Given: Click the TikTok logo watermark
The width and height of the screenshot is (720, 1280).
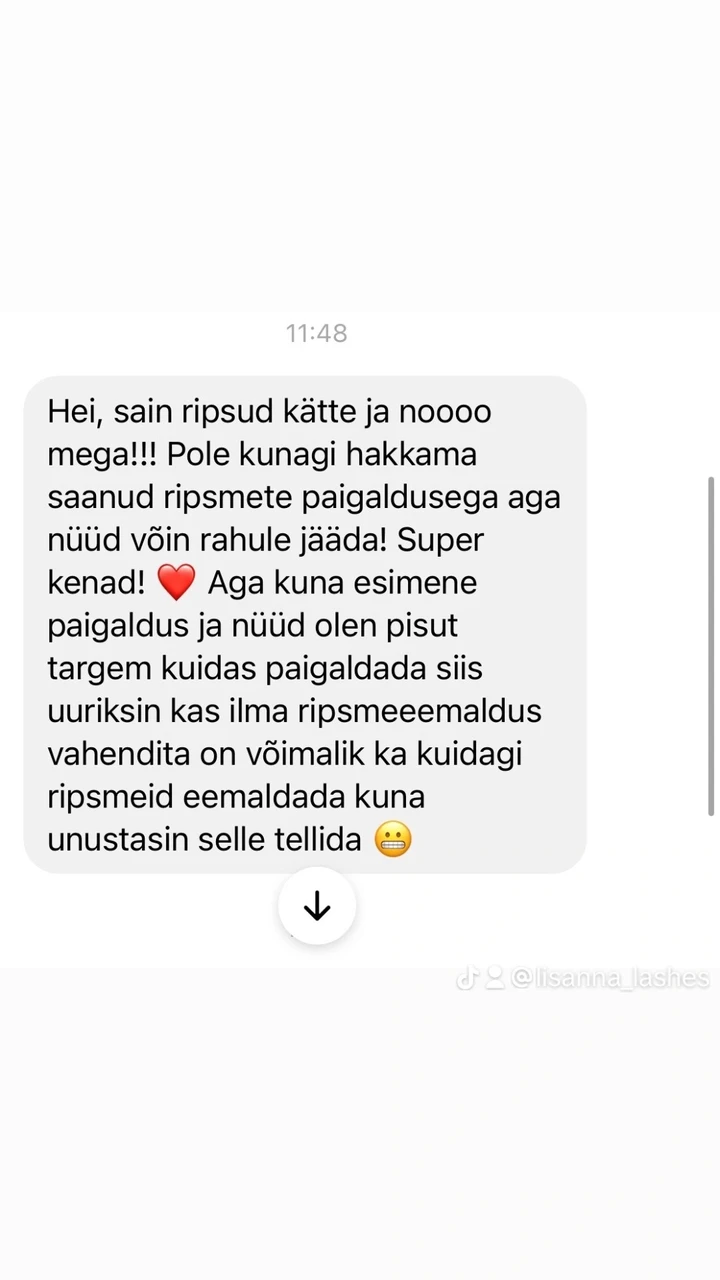Looking at the screenshot, I should click(x=467, y=979).
